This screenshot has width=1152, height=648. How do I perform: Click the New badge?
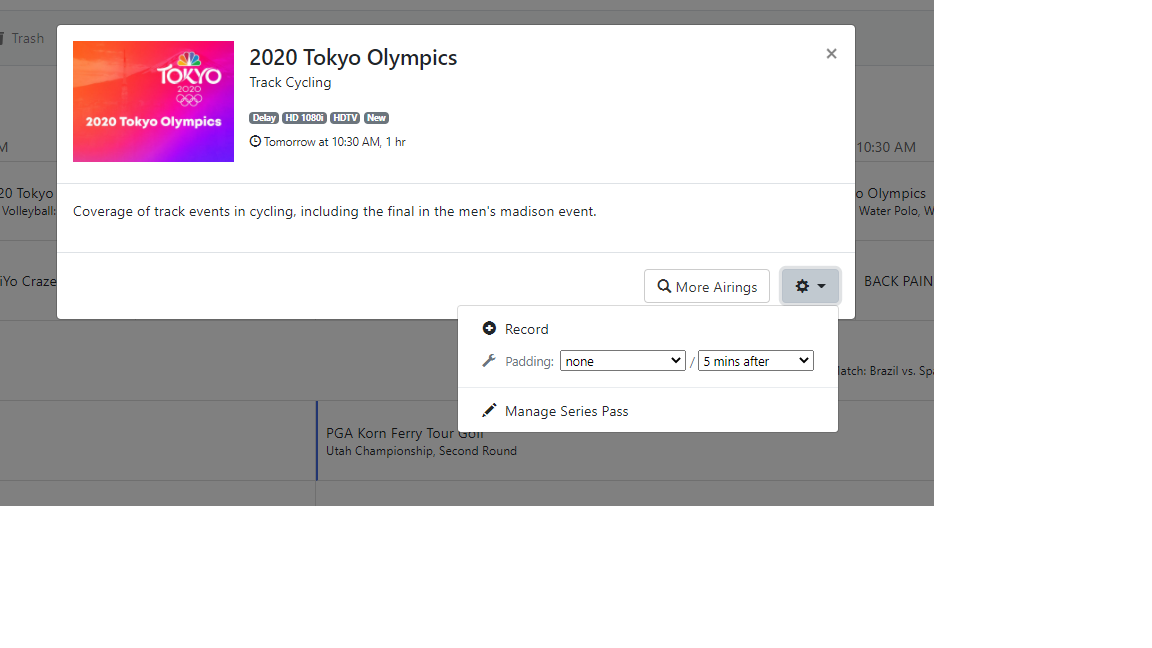coord(376,118)
